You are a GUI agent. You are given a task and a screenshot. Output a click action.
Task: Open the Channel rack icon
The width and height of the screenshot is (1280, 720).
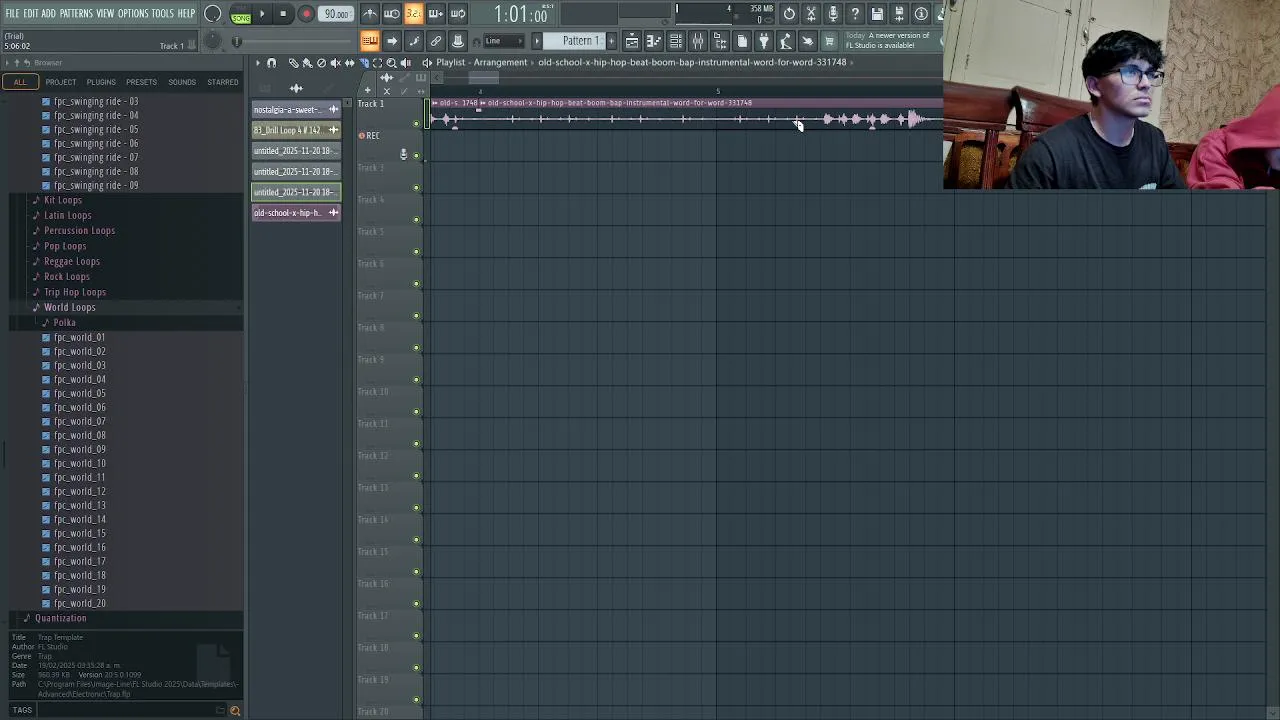676,41
